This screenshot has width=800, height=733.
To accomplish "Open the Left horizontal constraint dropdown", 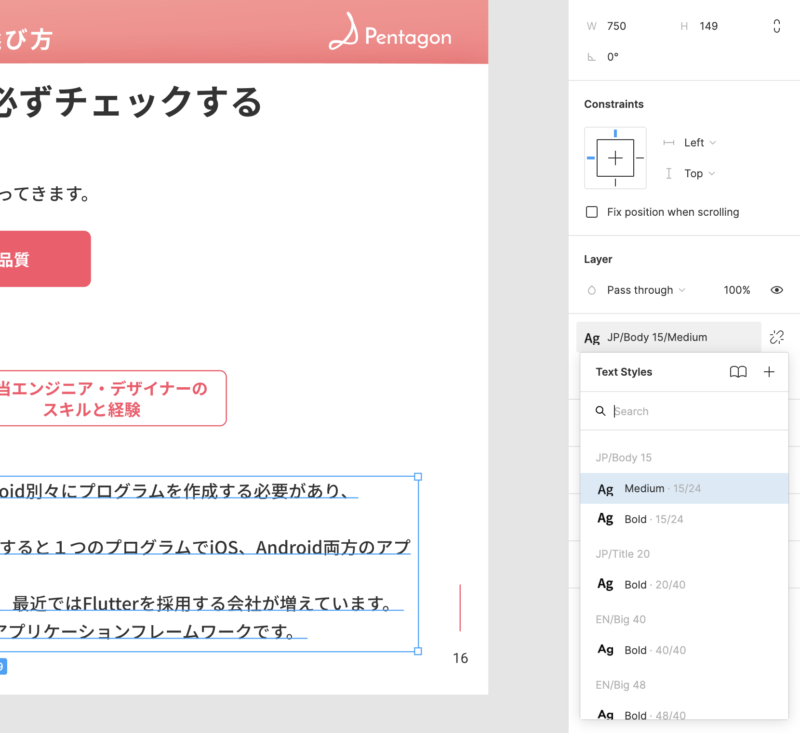I will [x=700, y=143].
